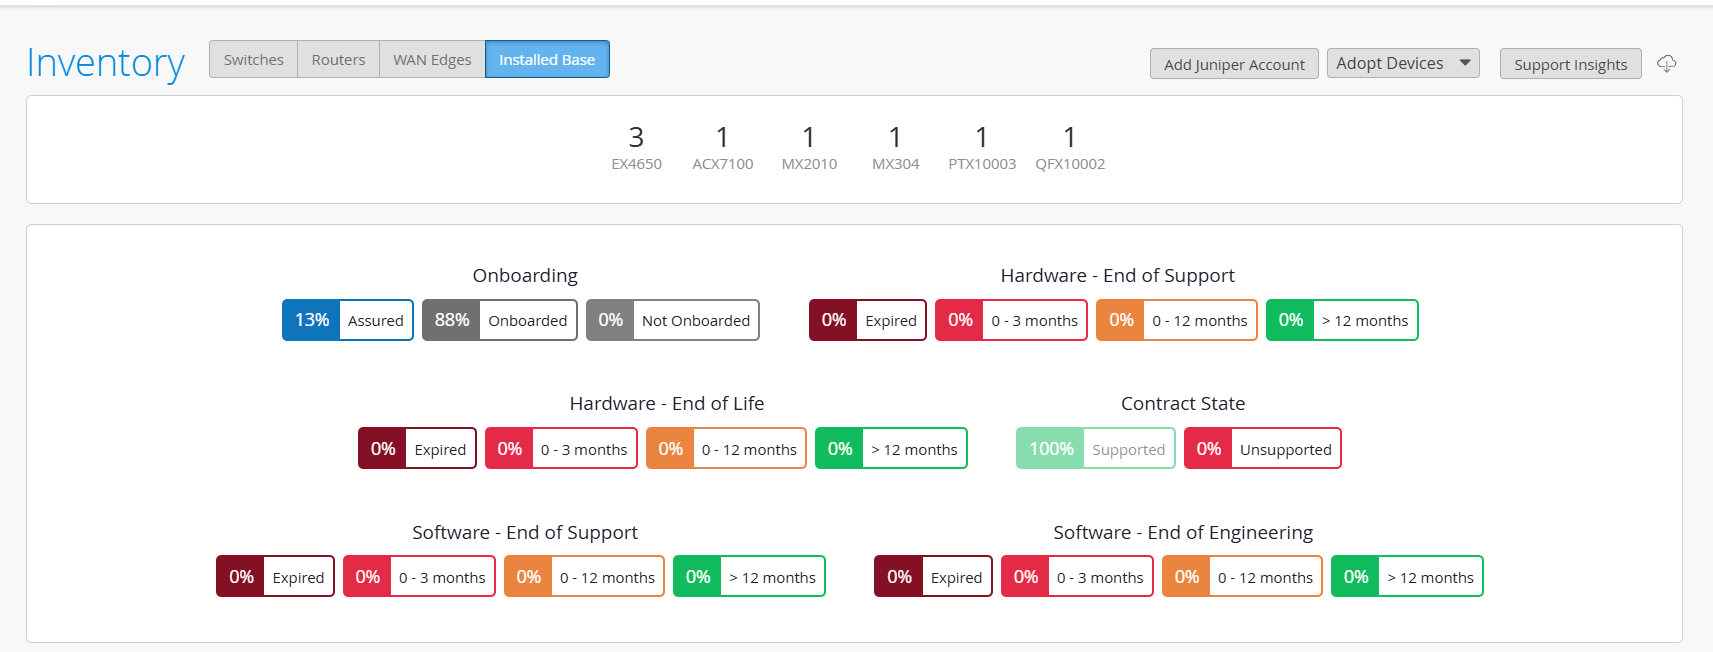Select the Unsupported contract state filter
Image resolution: width=1713 pixels, height=652 pixels.
(x=1263, y=449)
